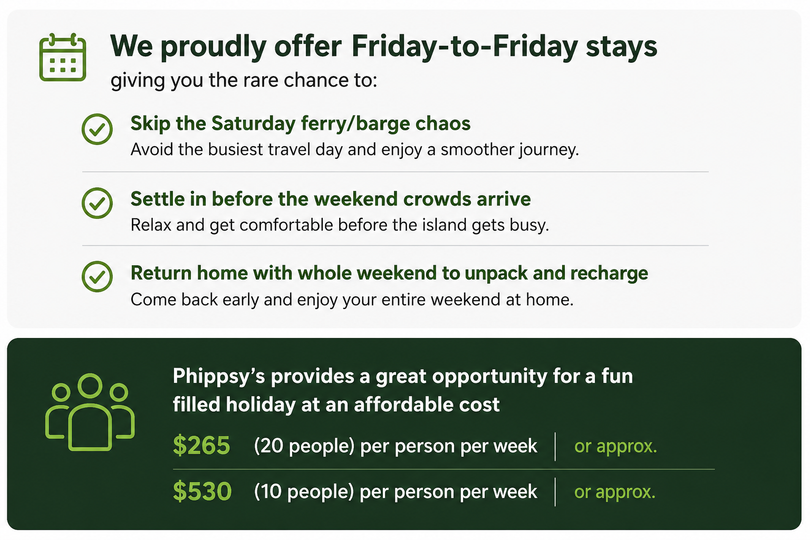The height and width of the screenshot is (540, 810).
Task: Click the green calendar icon
Action: (x=63, y=57)
